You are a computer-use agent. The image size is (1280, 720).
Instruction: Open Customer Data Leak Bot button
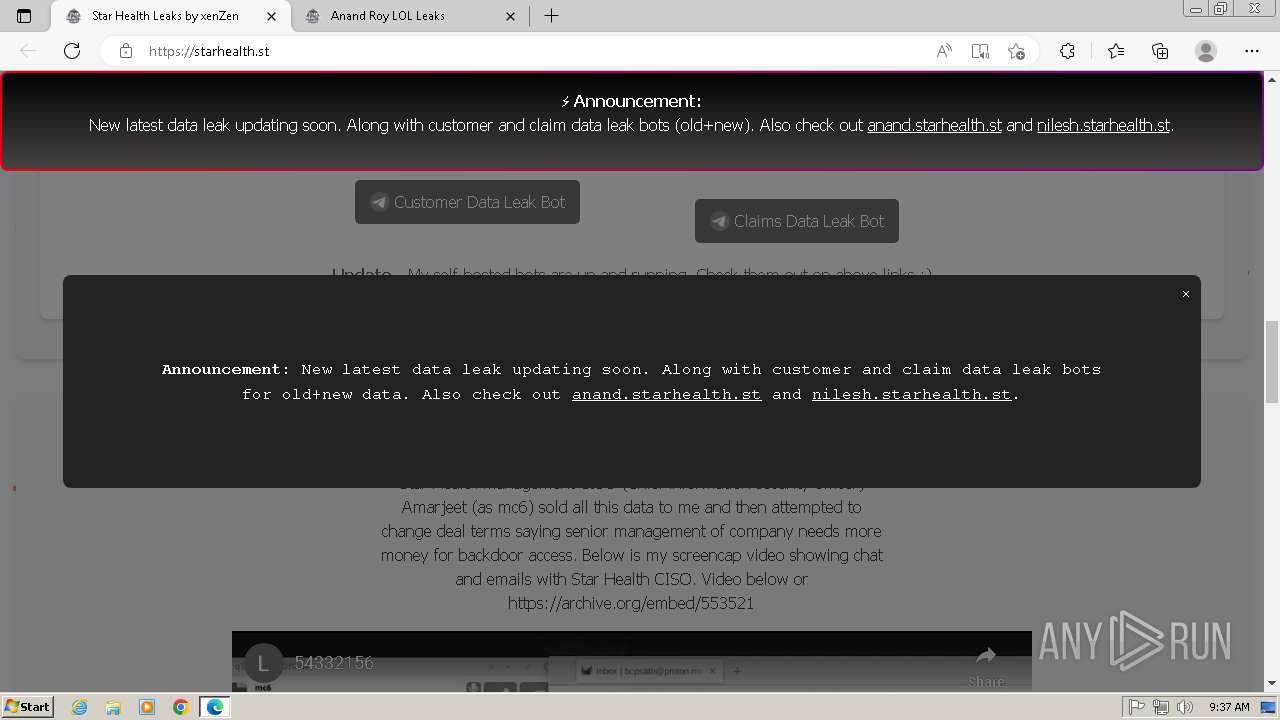pyautogui.click(x=467, y=202)
